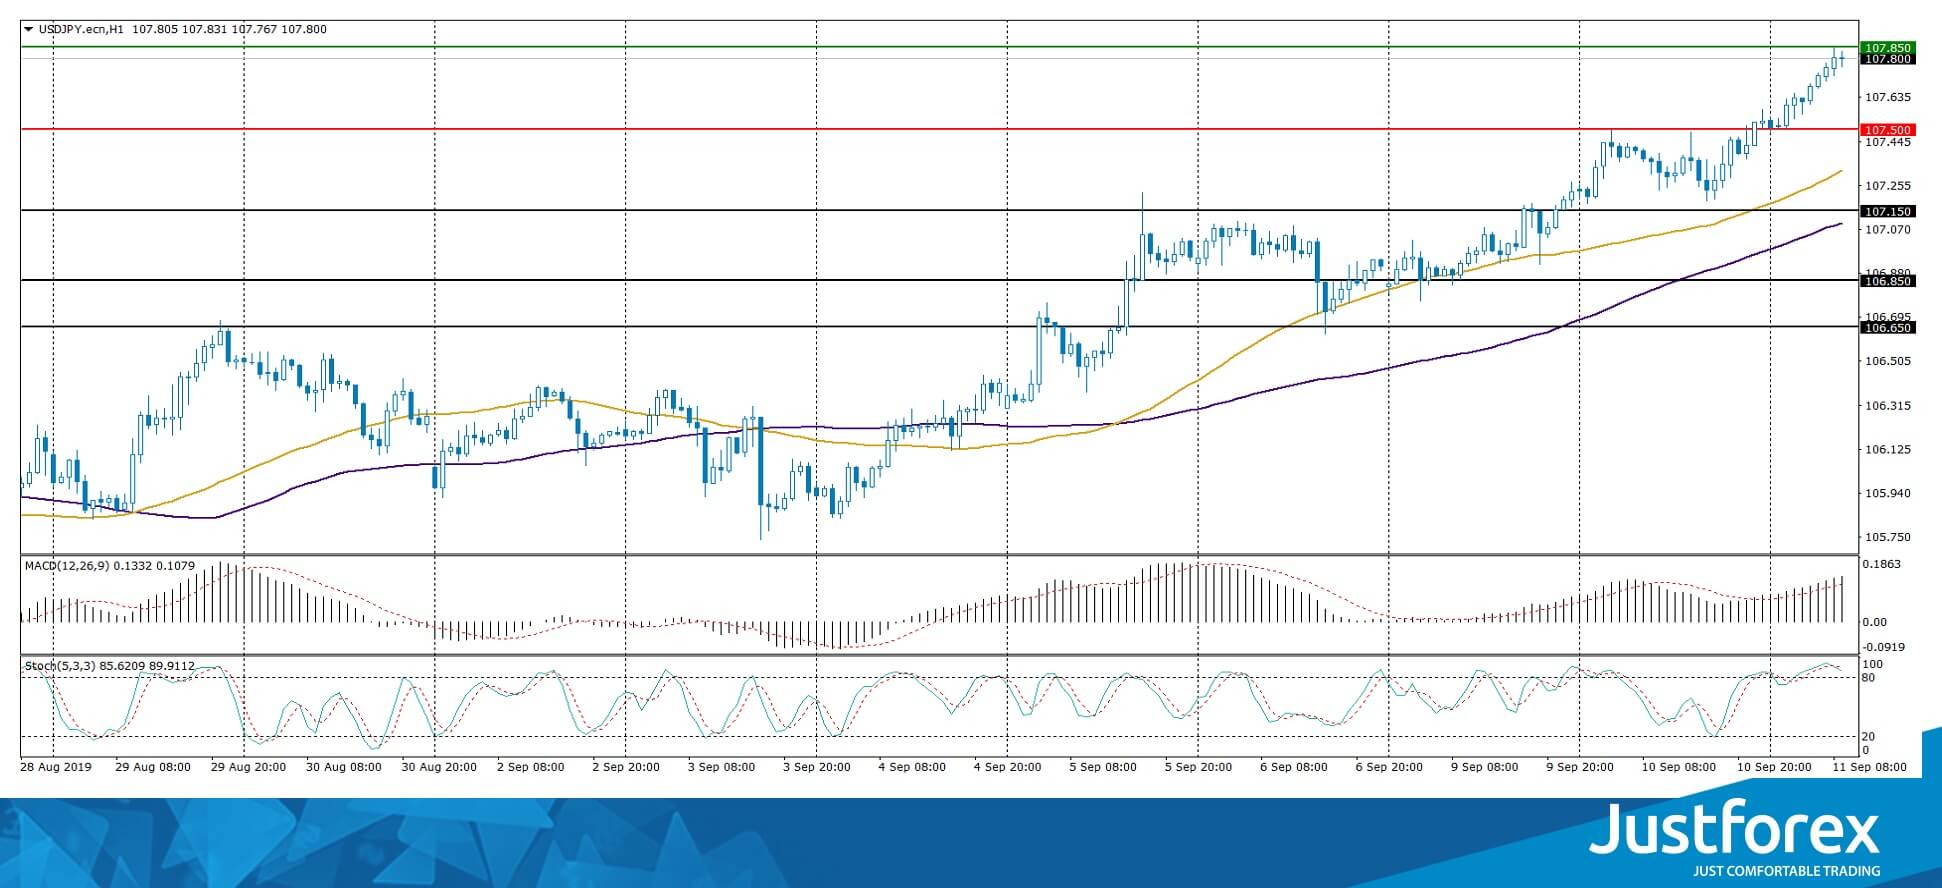Select the 30 Aug 08:00 time label
Screen dimensions: 1942x888
tap(343, 767)
